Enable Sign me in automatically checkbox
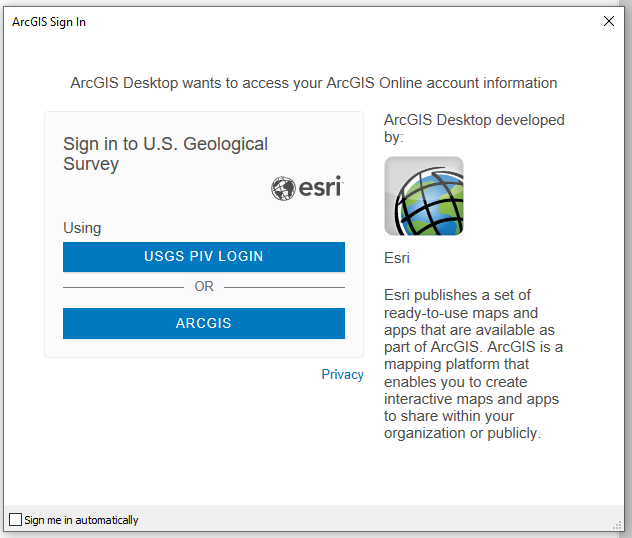 pos(15,519)
